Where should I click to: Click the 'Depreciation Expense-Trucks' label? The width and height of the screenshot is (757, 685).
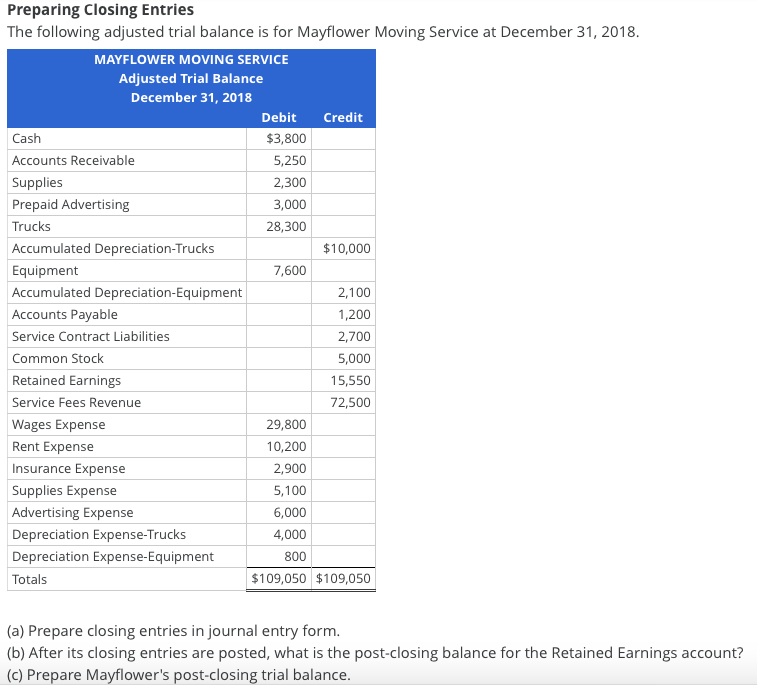(x=99, y=535)
